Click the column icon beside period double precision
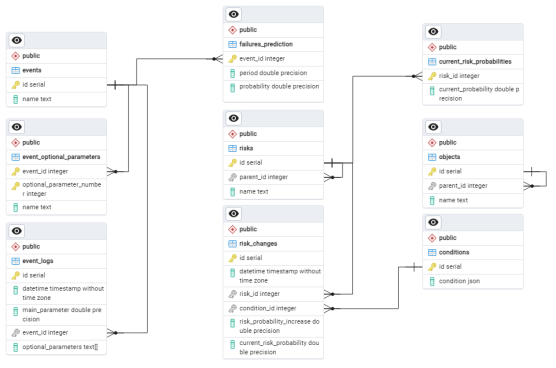 pyautogui.click(x=232, y=73)
